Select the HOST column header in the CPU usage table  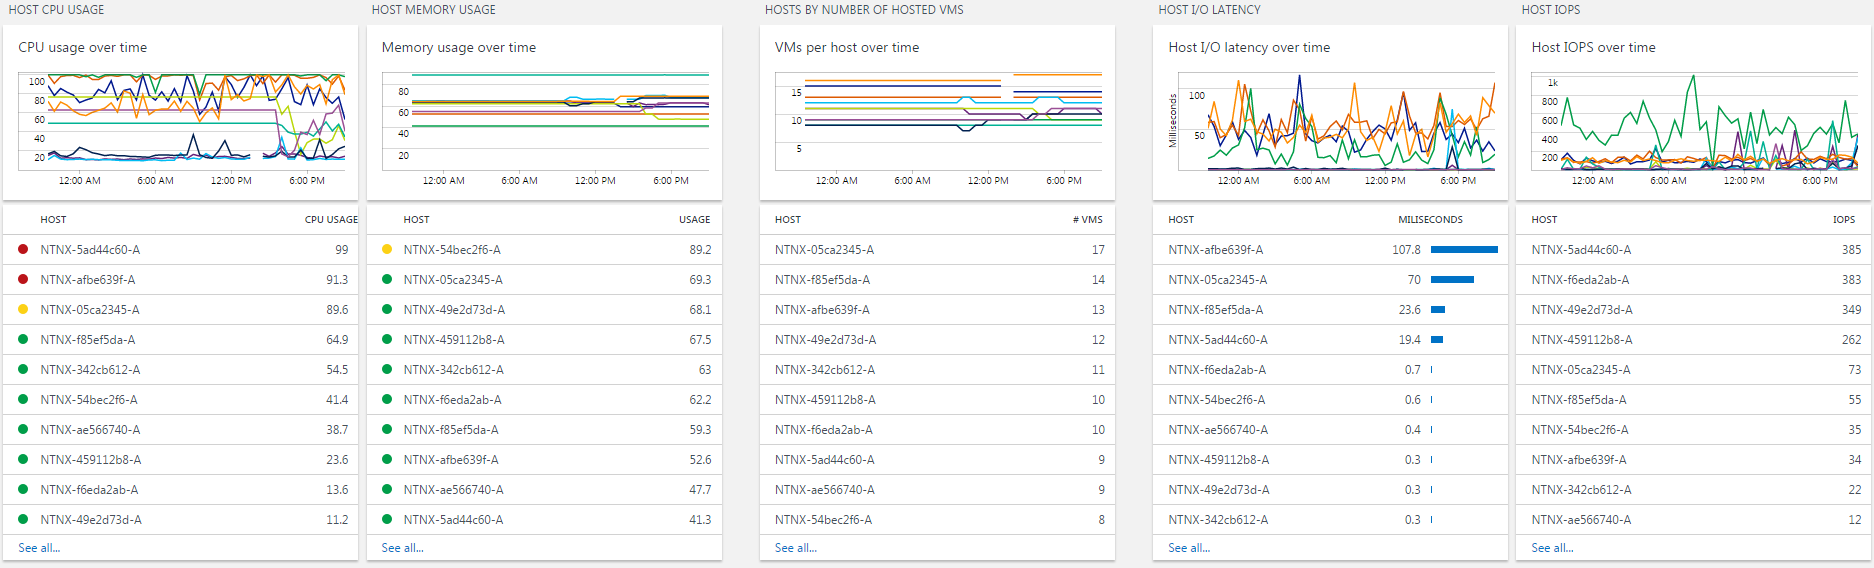pyautogui.click(x=53, y=219)
